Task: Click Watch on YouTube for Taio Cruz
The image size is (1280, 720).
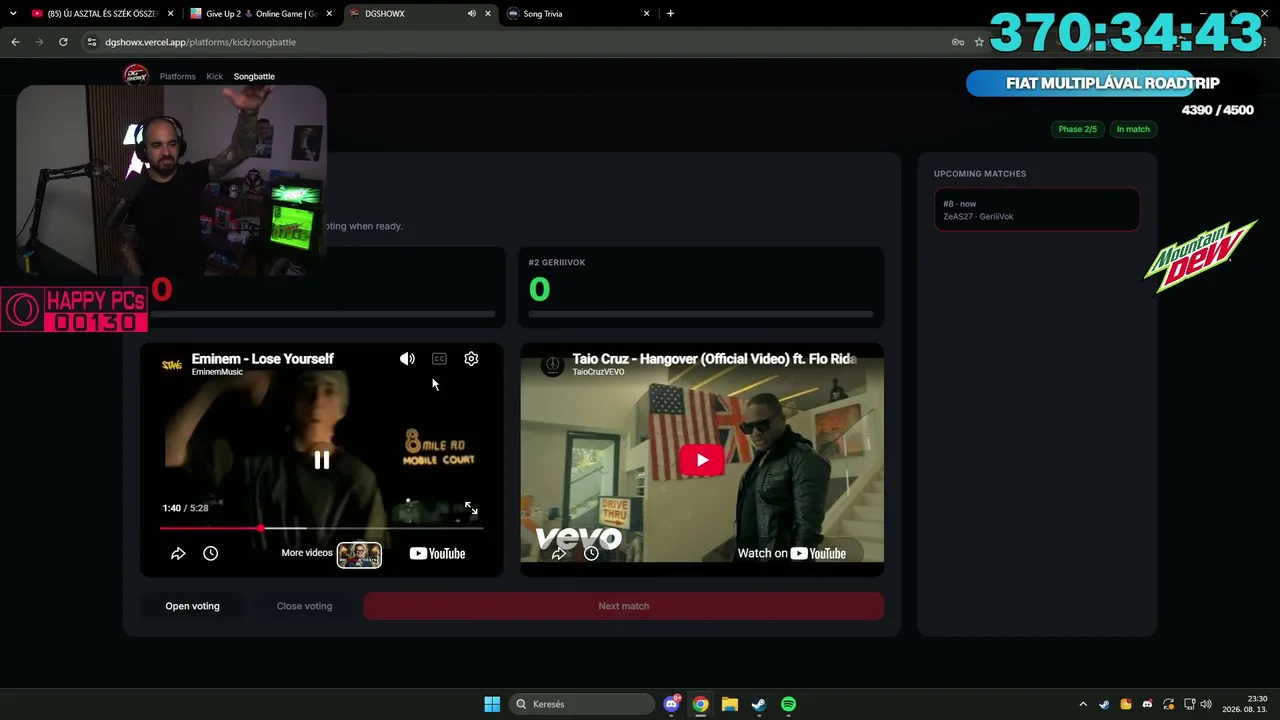Action: pos(792,553)
